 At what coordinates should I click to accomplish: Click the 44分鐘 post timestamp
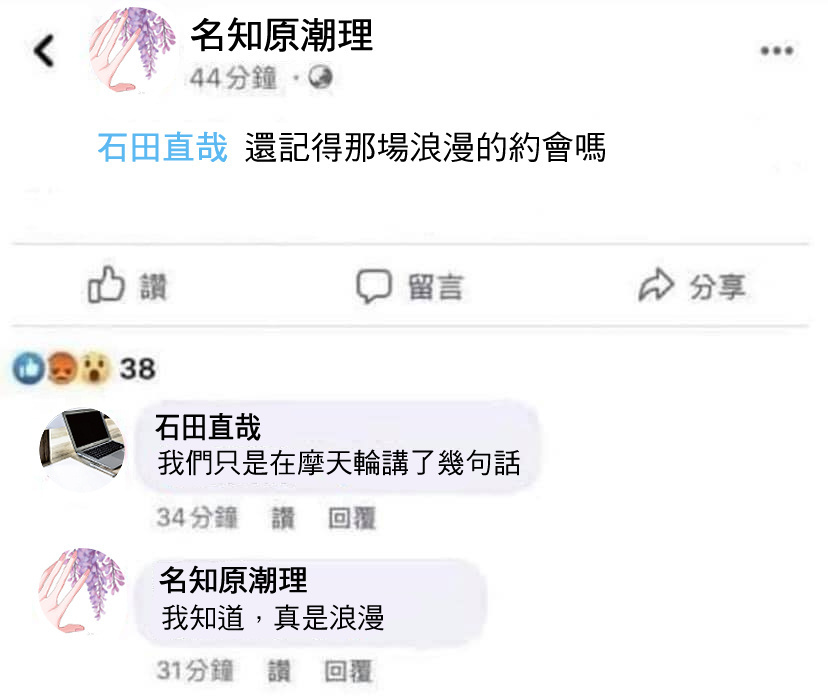233,78
